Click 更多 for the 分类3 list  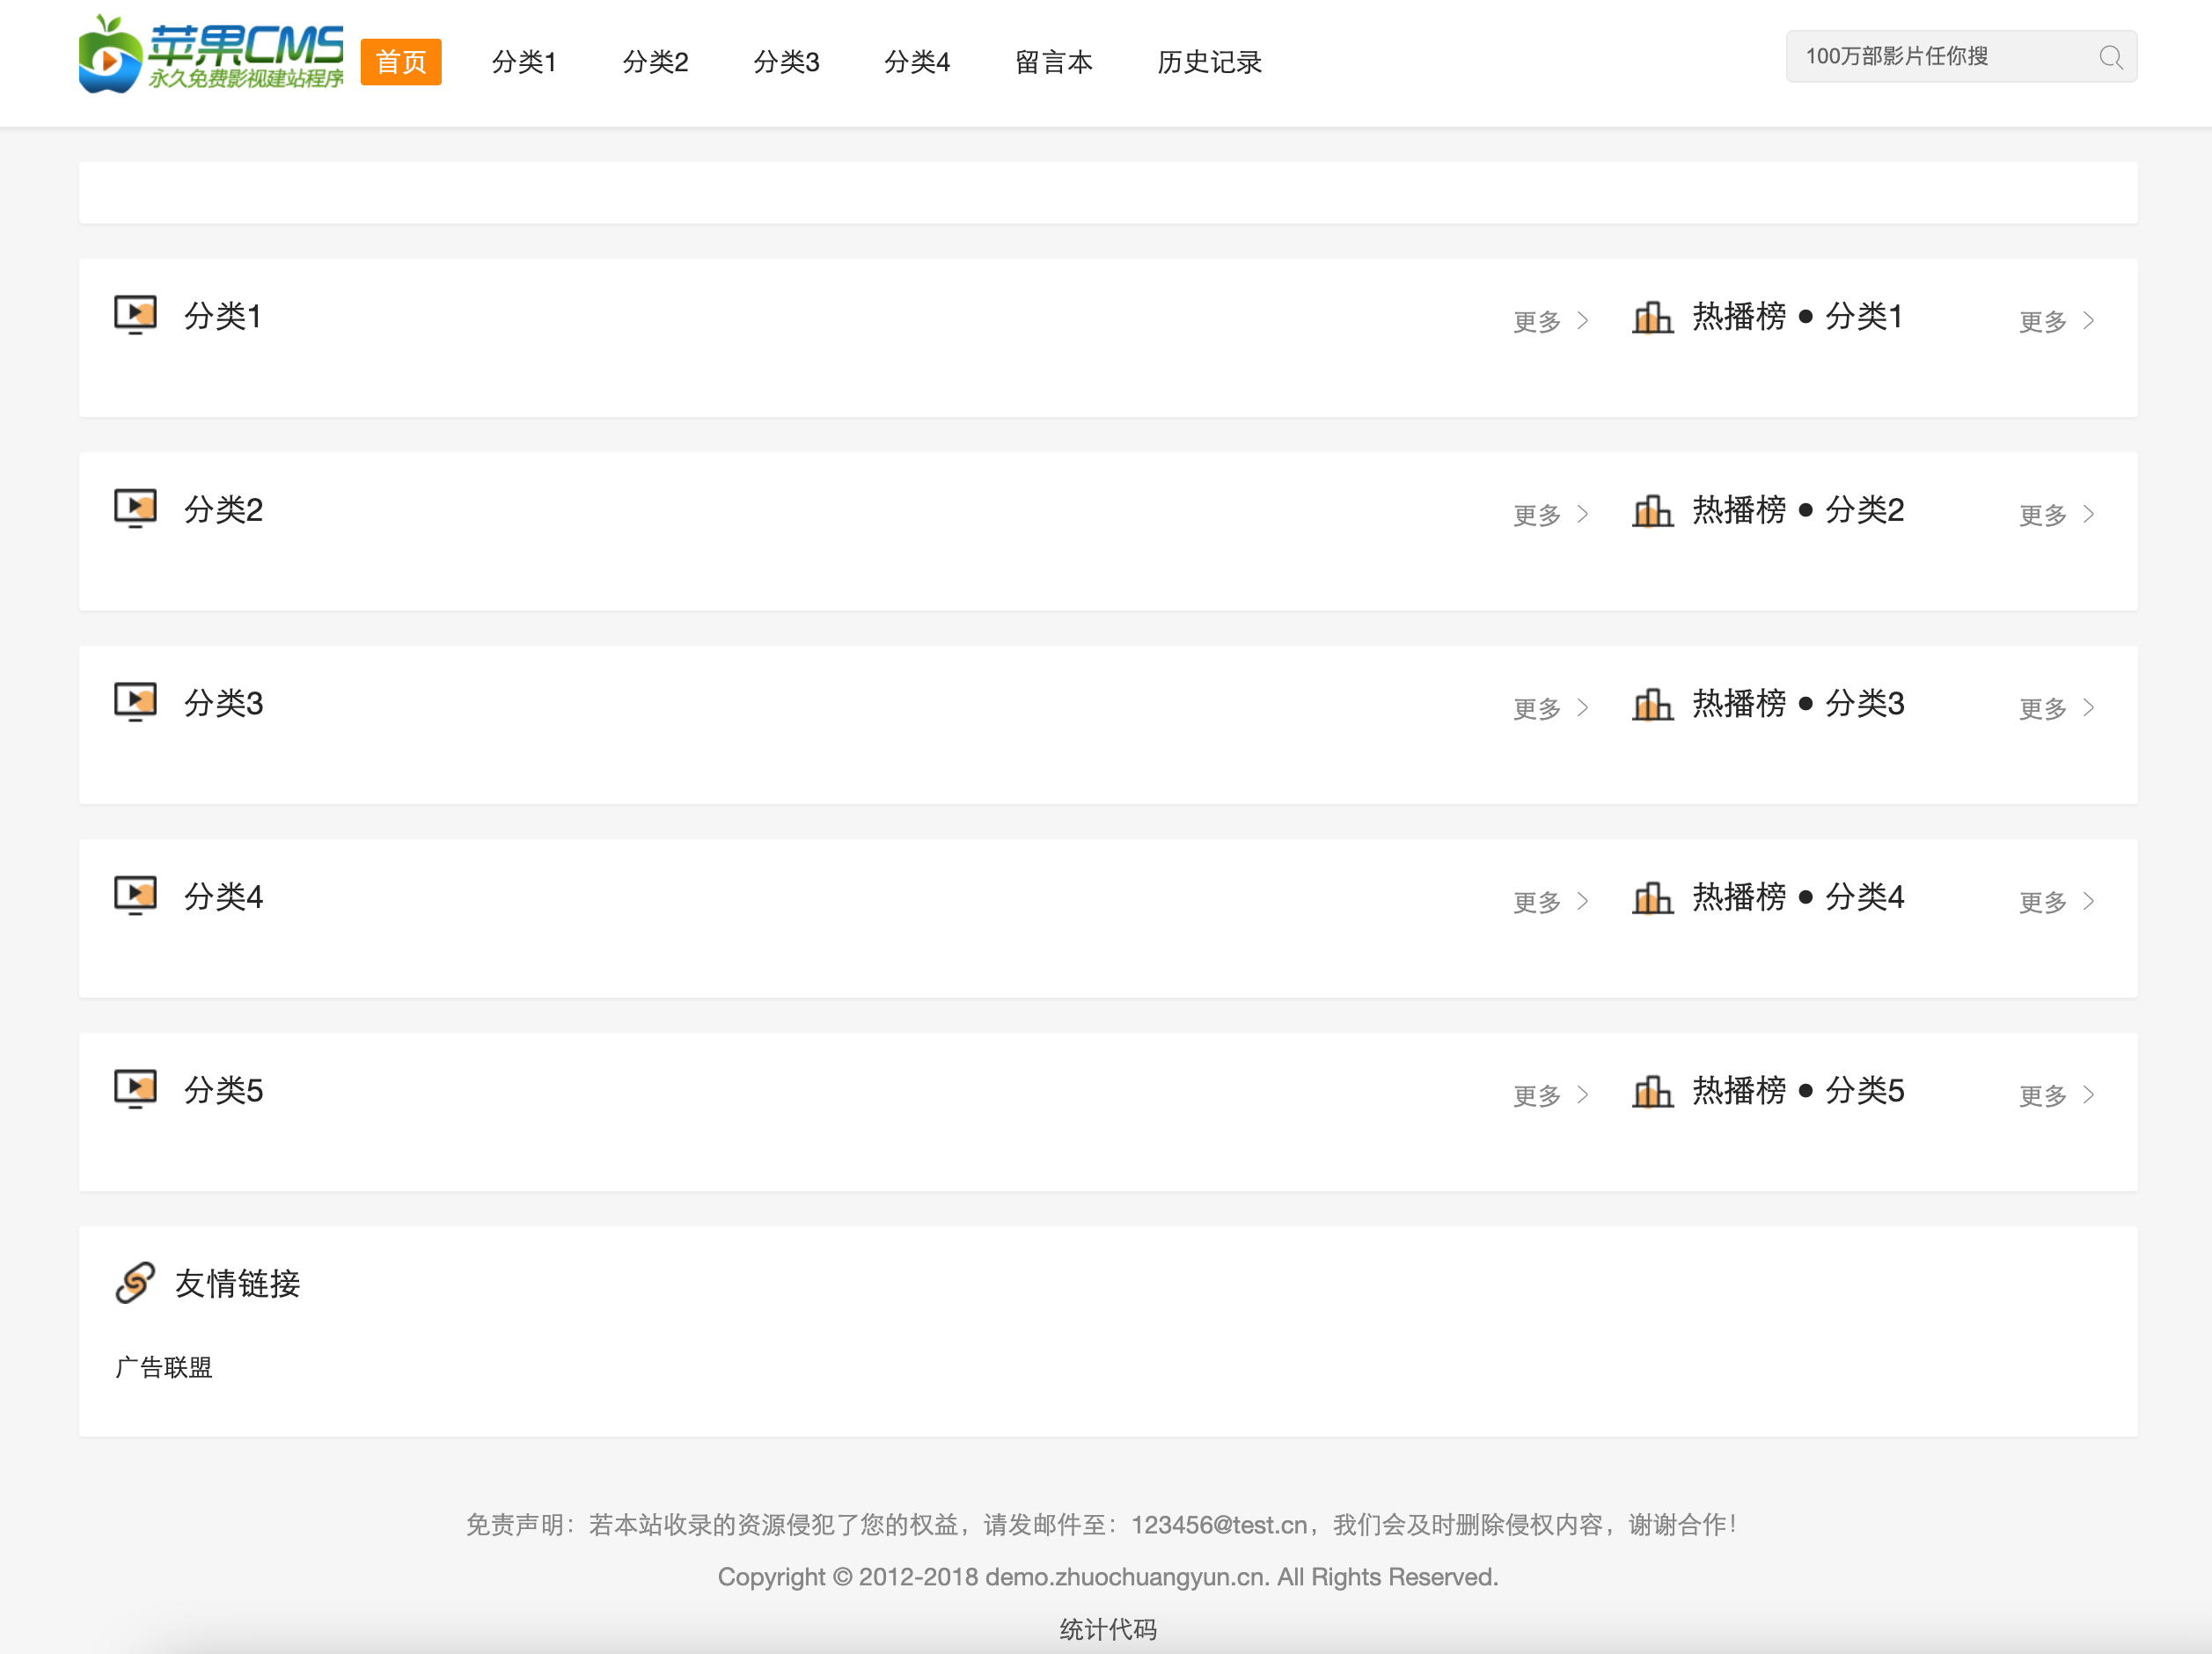1550,708
